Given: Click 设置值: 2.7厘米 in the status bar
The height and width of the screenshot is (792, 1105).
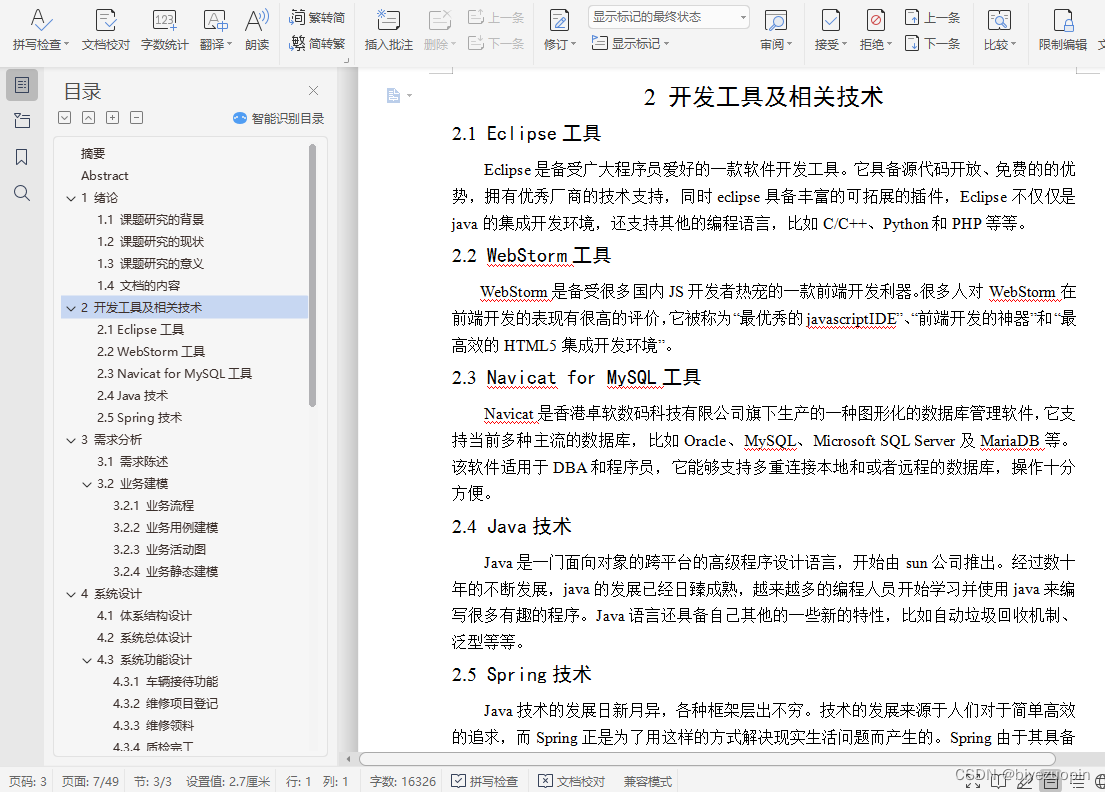Looking at the screenshot, I should click(x=228, y=781).
